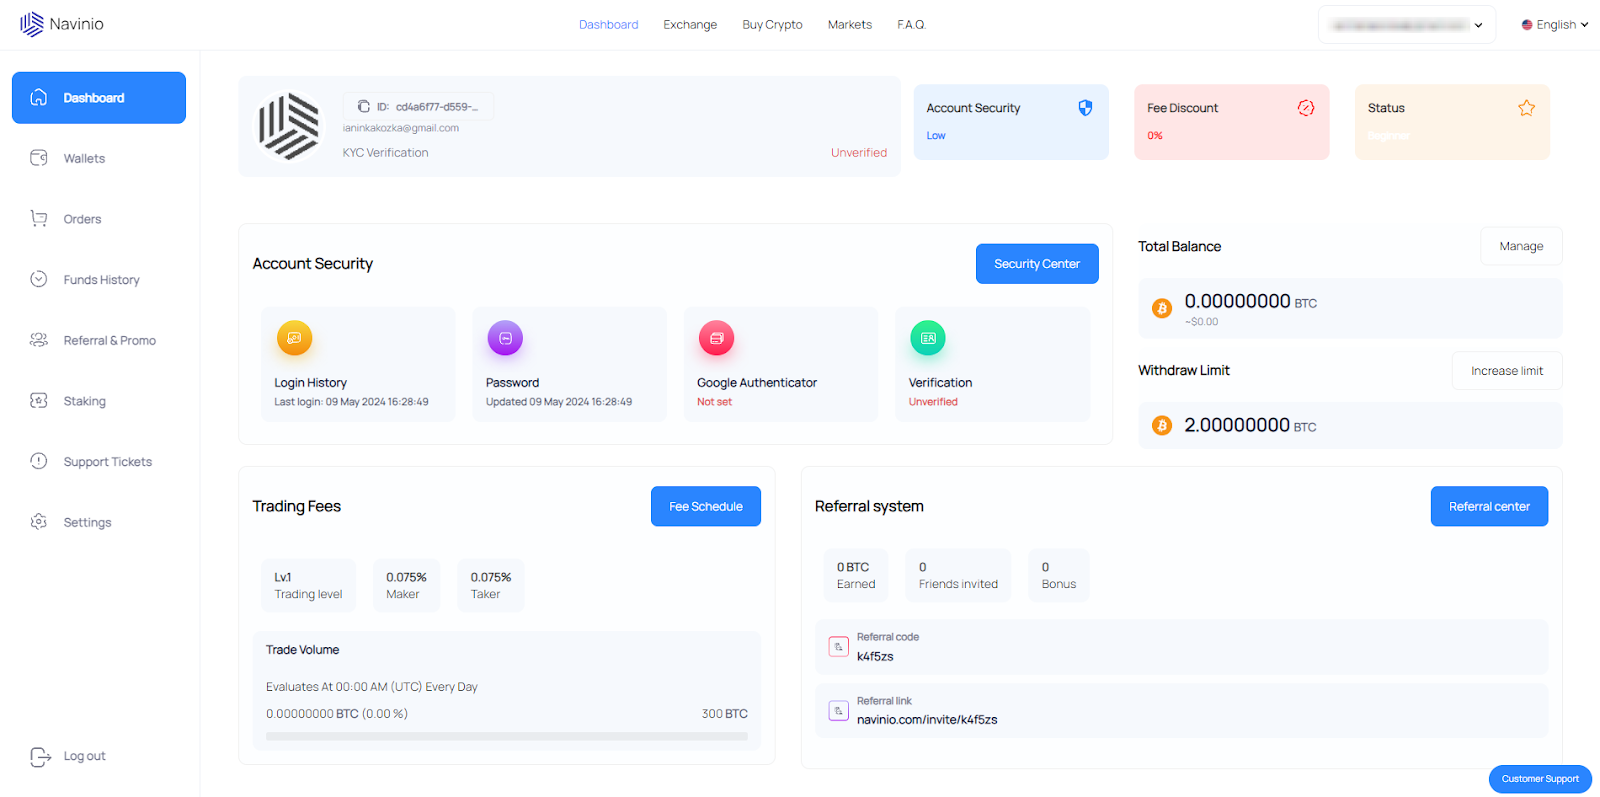
Task: Click the referral code k4f5zs
Action: coord(875,657)
